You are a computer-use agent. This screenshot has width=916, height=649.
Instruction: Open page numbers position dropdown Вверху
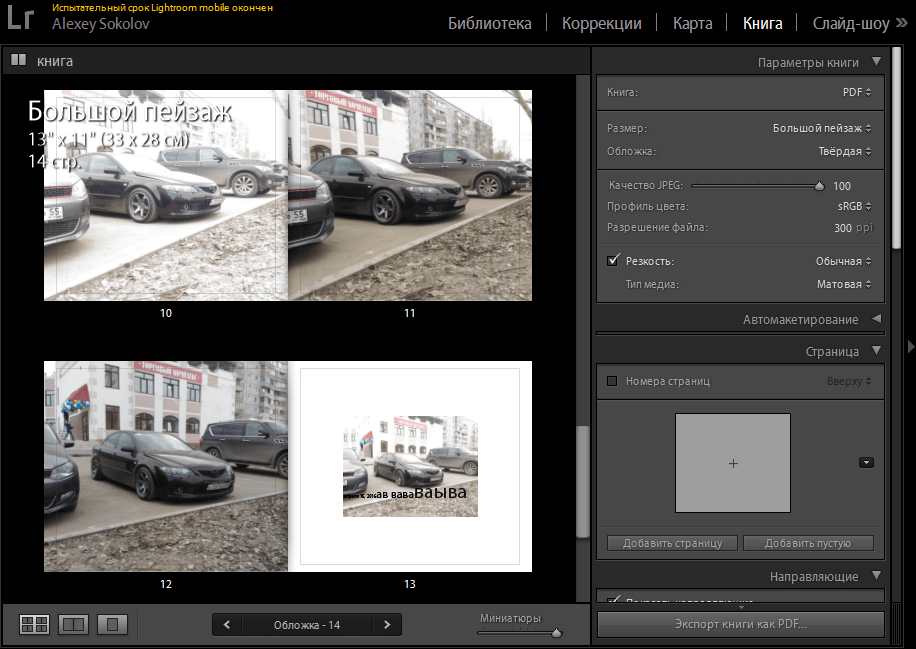(849, 381)
